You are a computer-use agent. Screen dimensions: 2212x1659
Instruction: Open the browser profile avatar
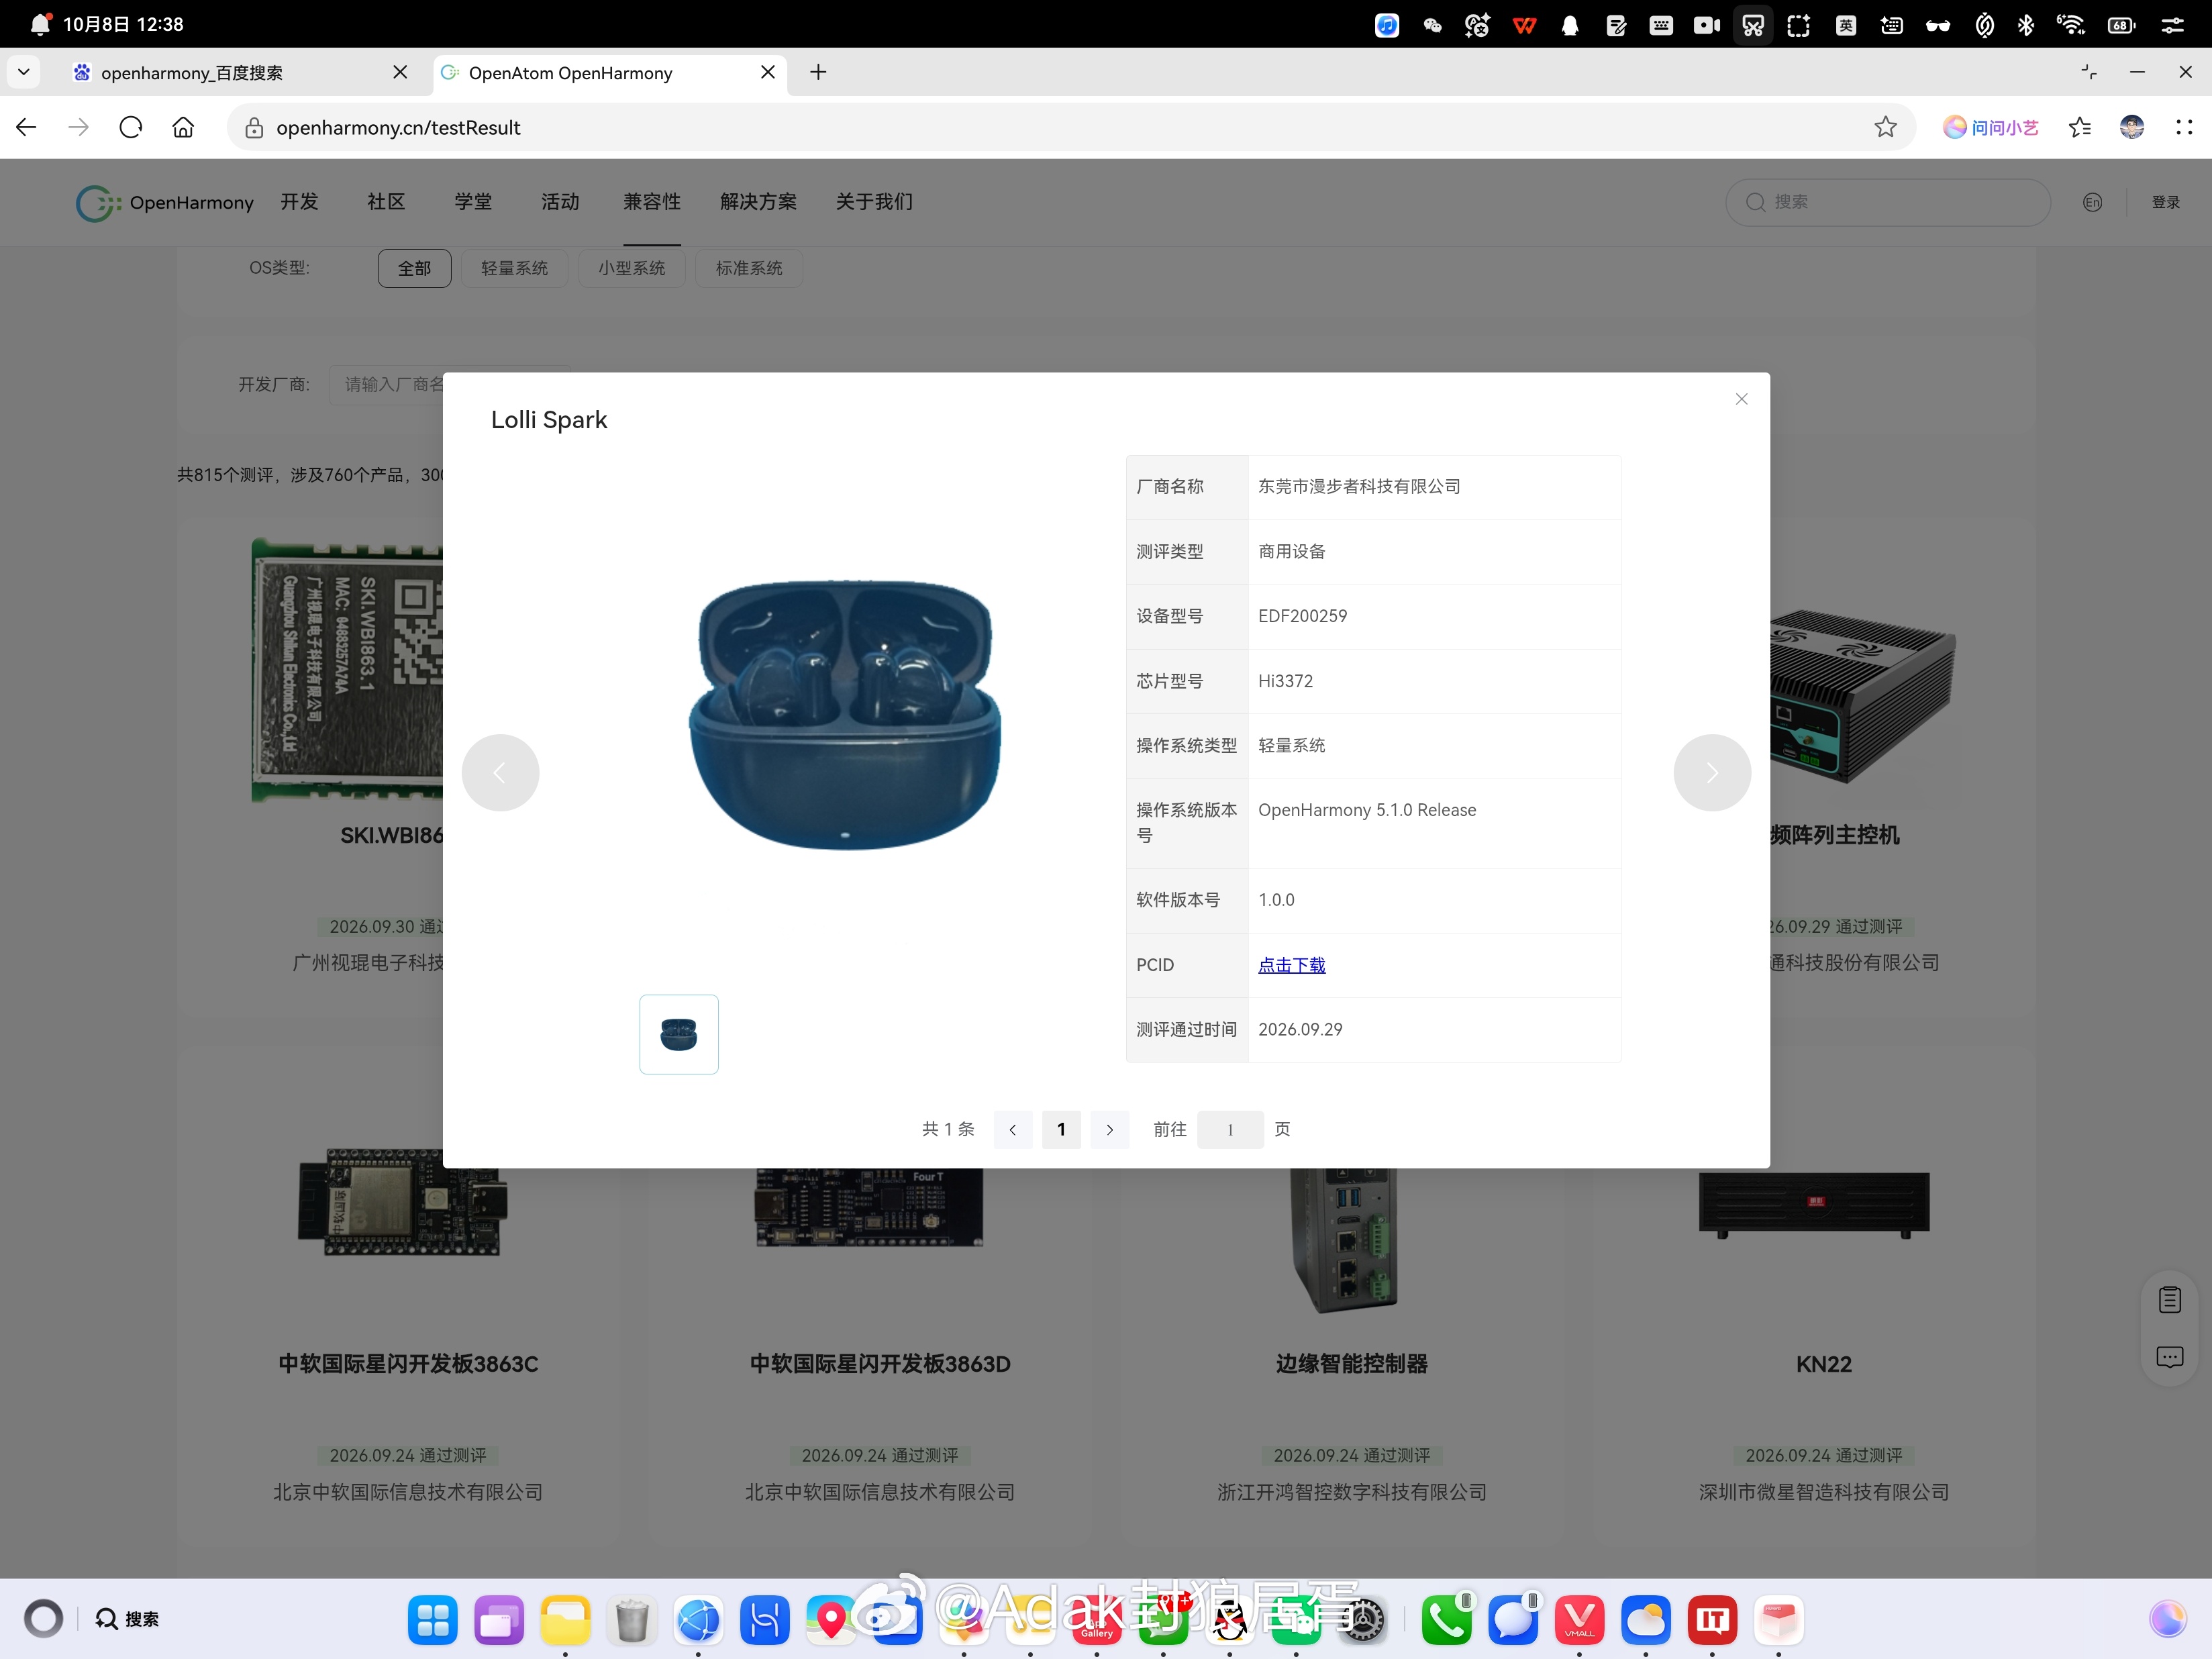coord(2131,127)
